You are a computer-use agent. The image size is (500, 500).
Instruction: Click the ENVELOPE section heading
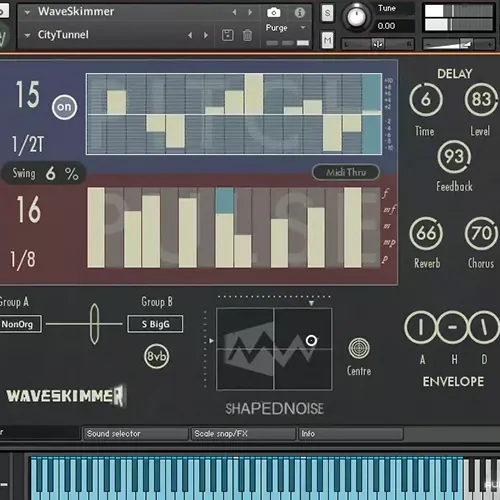453,382
